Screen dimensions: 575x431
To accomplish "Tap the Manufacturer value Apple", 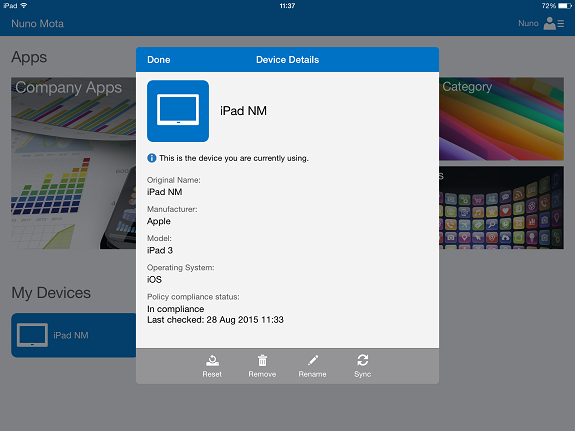I will tap(159, 221).
